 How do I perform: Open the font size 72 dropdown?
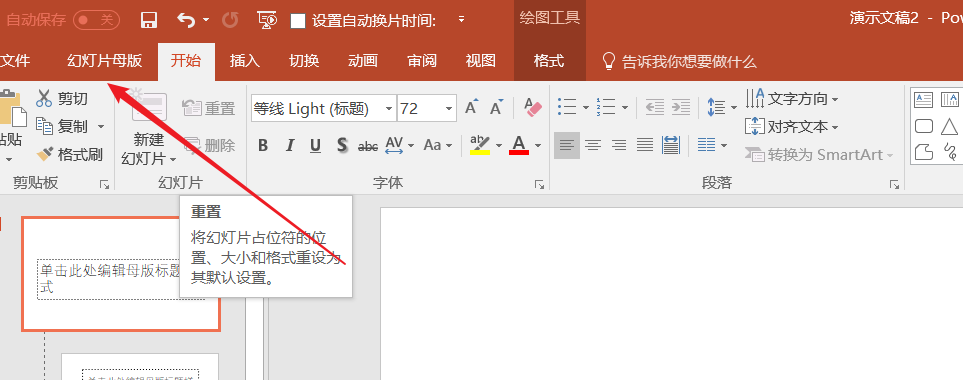tap(450, 109)
